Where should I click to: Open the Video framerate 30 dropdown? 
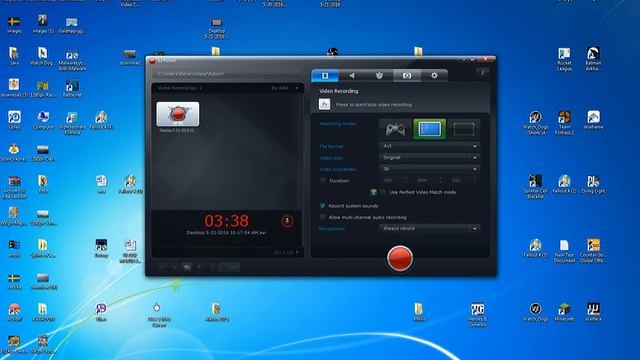(429, 169)
